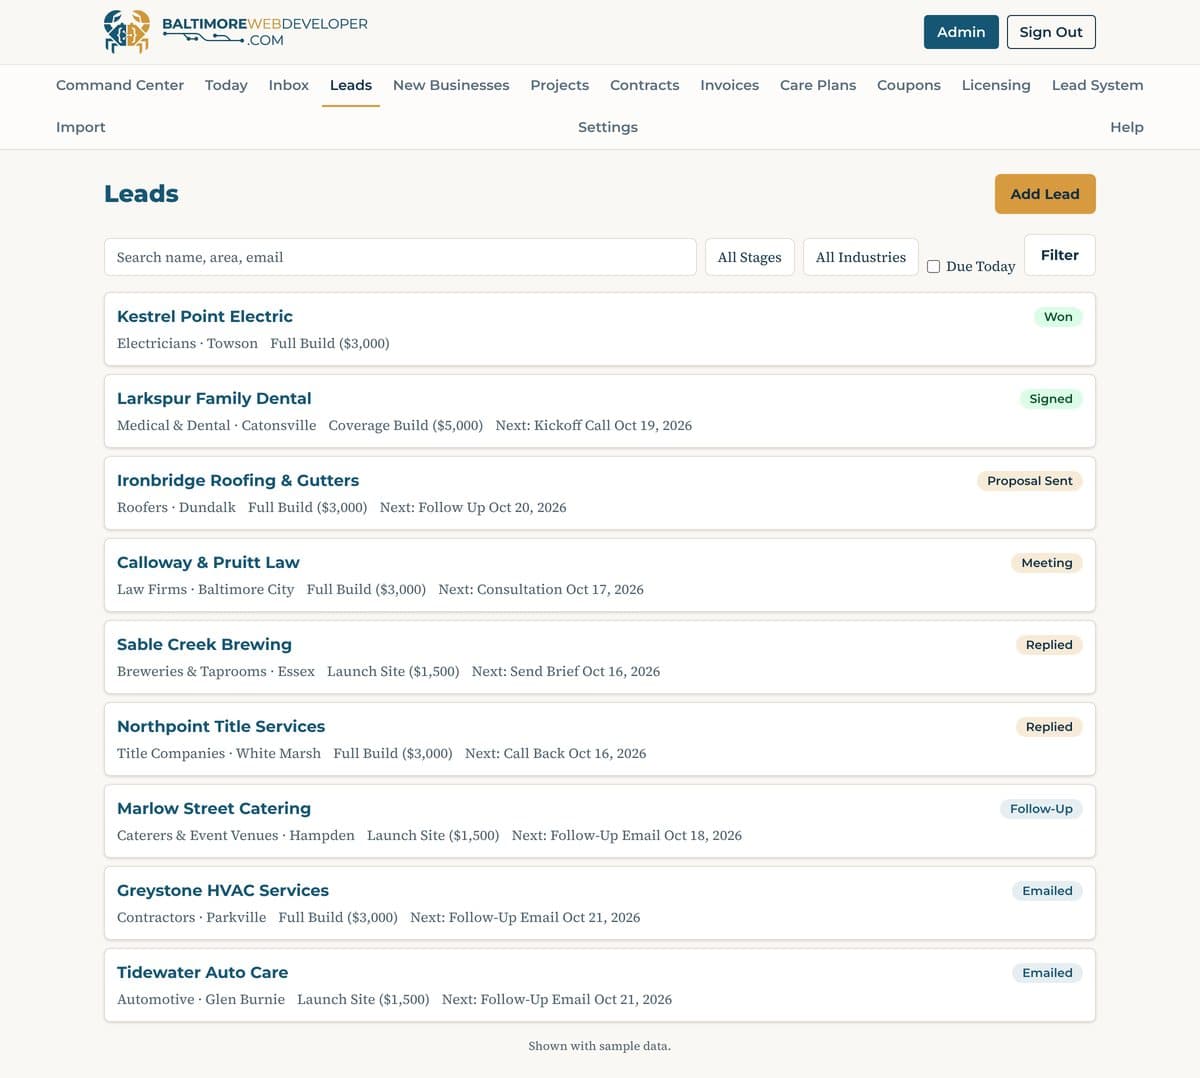Image resolution: width=1200 pixels, height=1078 pixels.
Task: Open Larkspur Family Dental lead
Action: click(x=600, y=411)
